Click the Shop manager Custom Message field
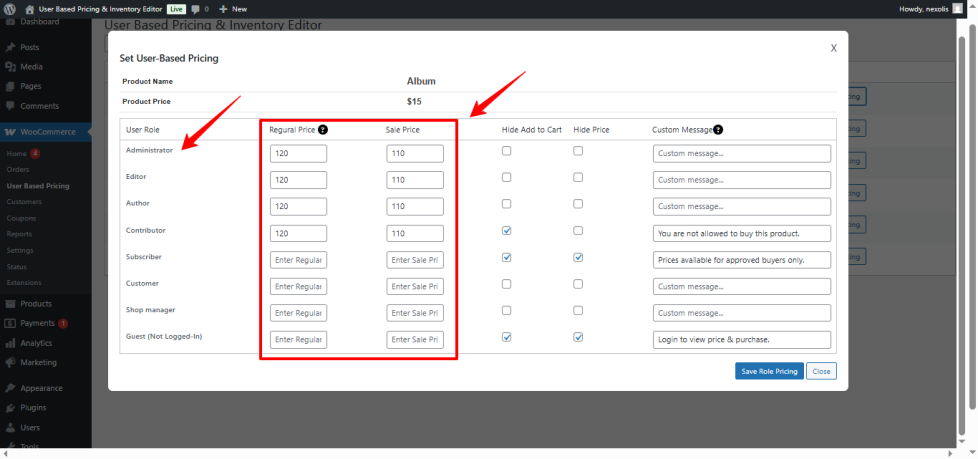Screen dimensions: 978x459 click(x=742, y=313)
